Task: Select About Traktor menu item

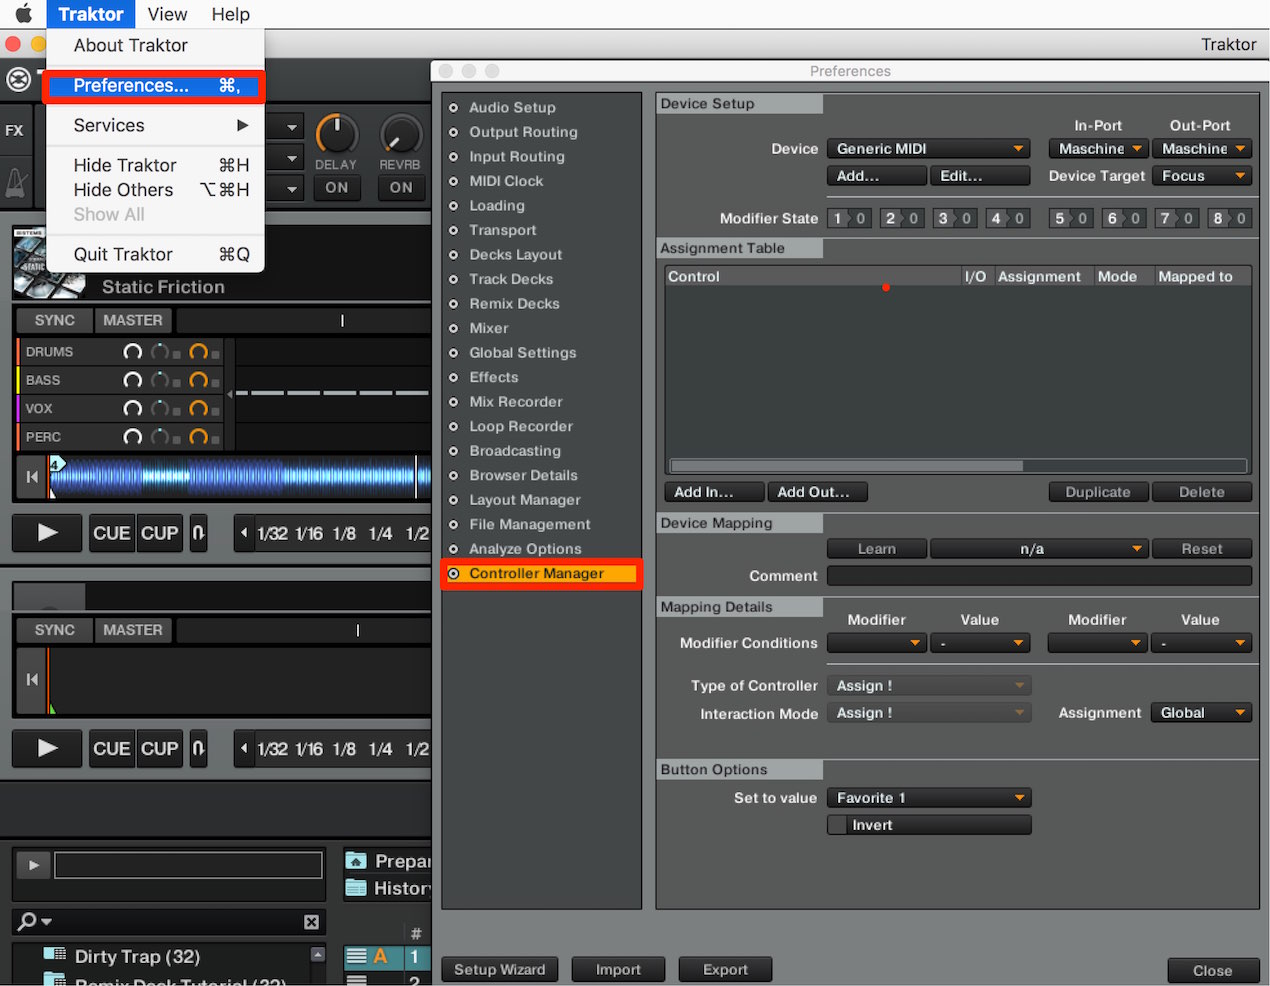Action: [155, 45]
